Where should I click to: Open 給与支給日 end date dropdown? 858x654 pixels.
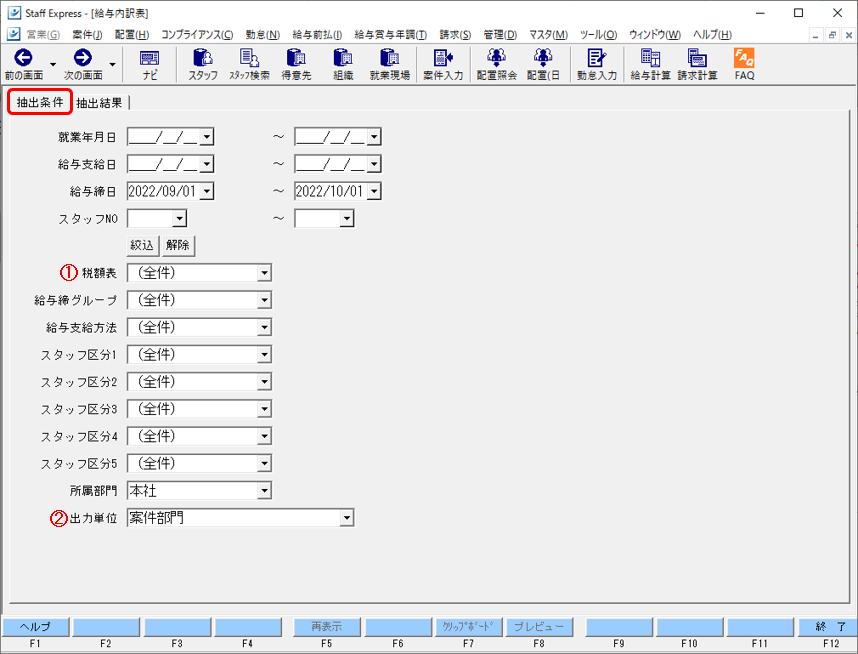374,164
